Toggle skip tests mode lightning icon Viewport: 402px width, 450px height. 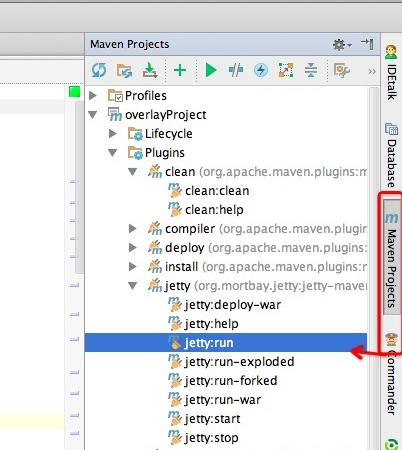click(x=261, y=70)
